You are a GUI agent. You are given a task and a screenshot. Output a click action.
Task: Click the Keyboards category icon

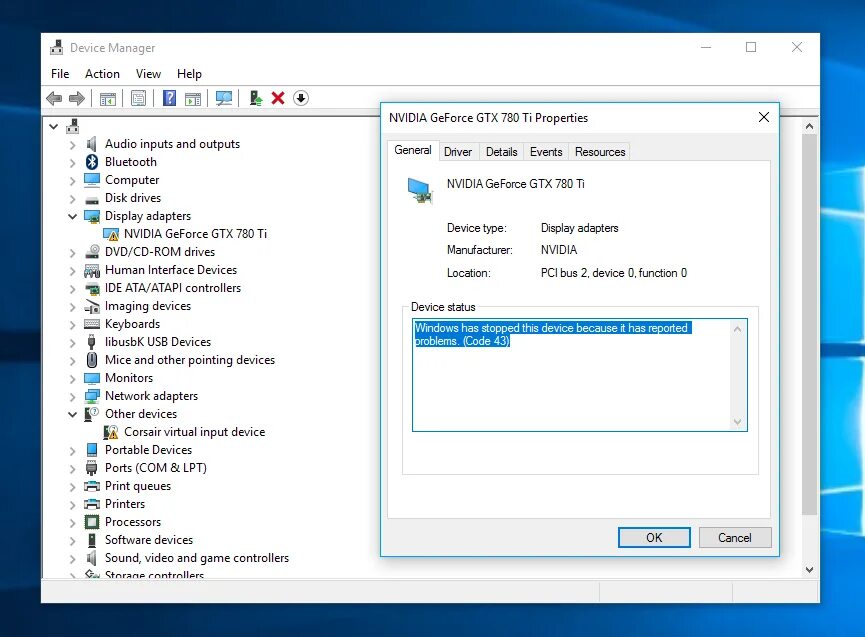point(92,324)
